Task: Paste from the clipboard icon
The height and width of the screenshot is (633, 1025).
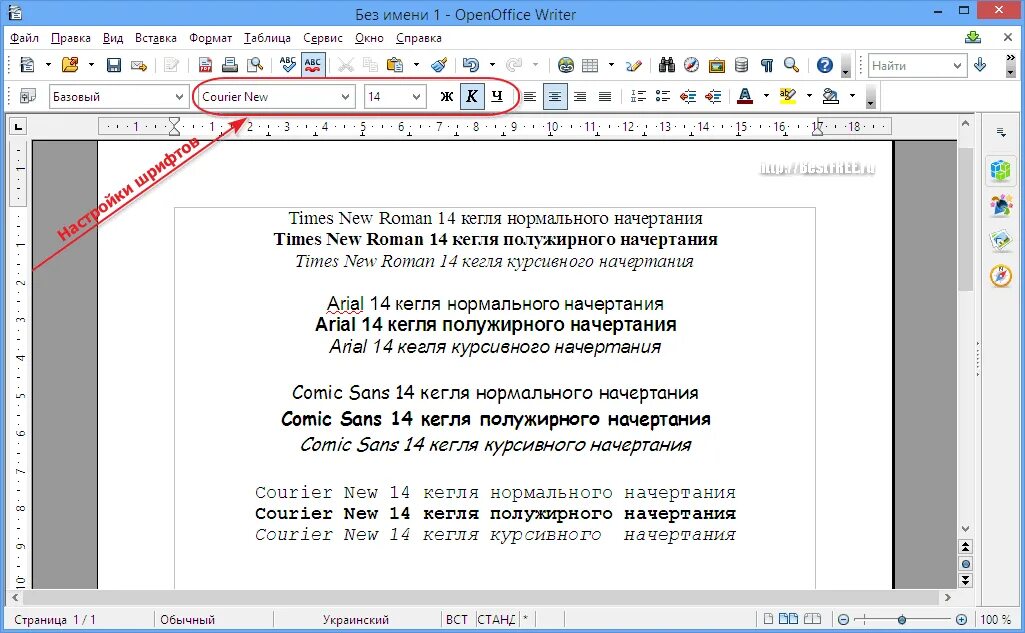Action: click(395, 65)
